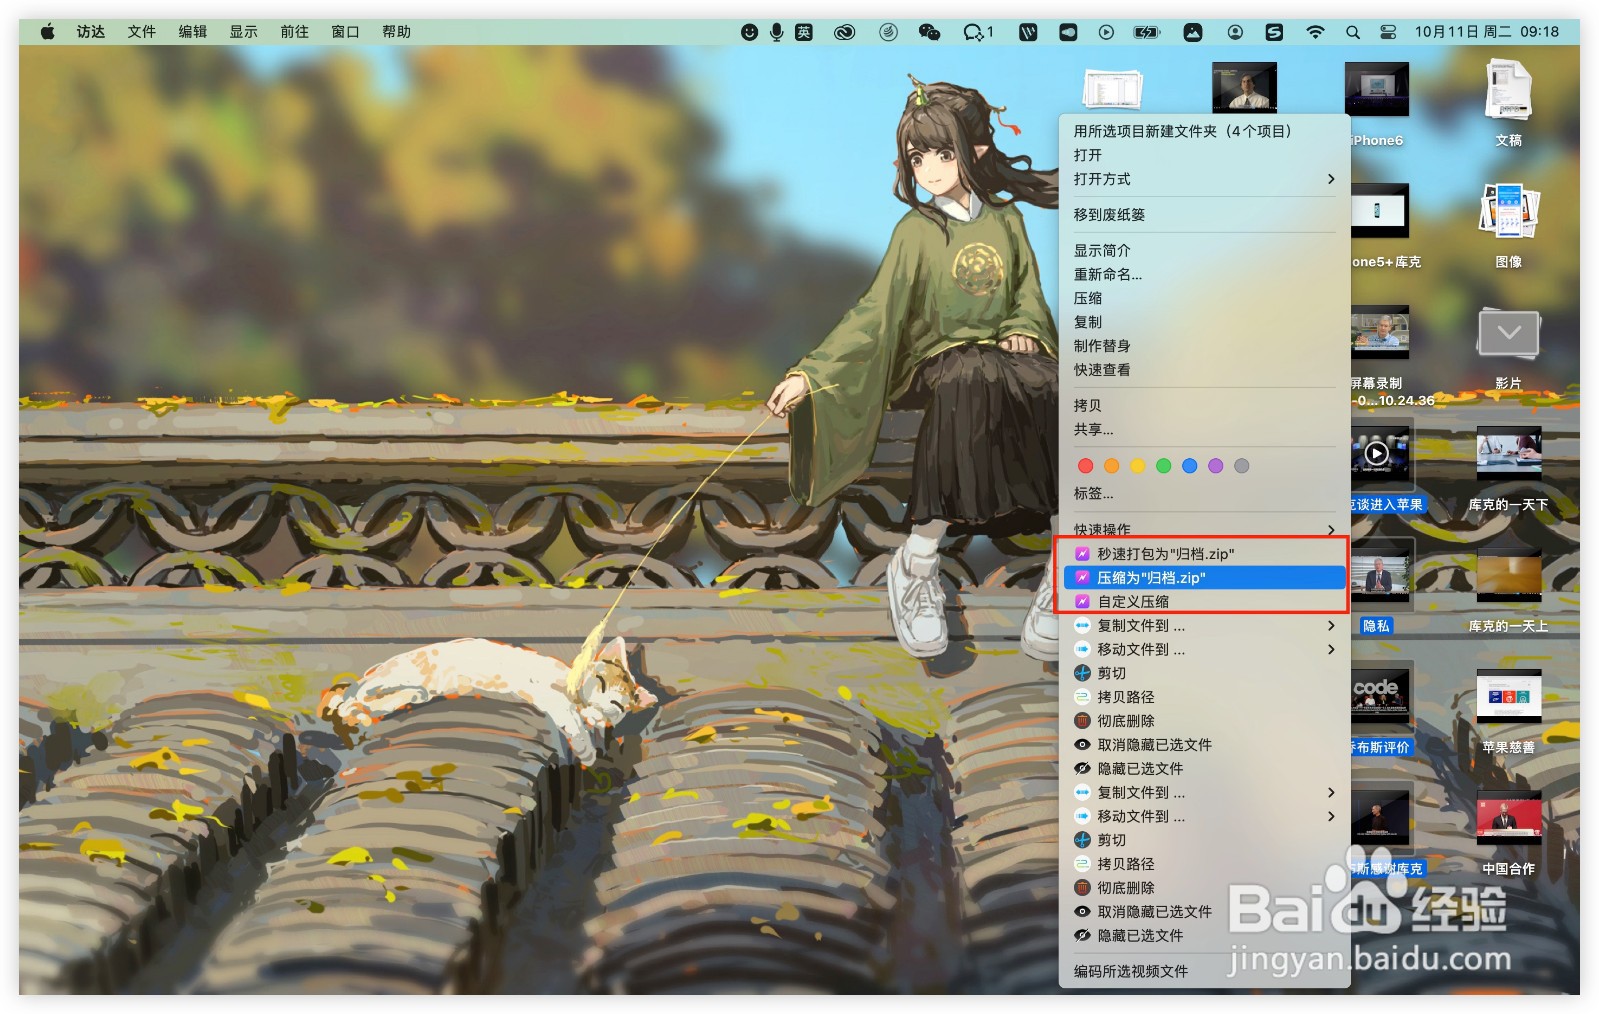Apply the red color tag

(1085, 466)
